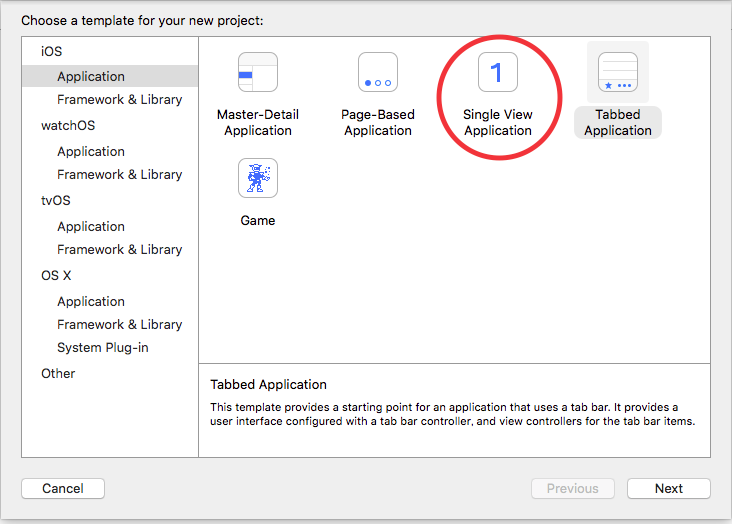The width and height of the screenshot is (732, 524).
Task: Select the Master-Detail Application template icon
Action: pyautogui.click(x=258, y=72)
